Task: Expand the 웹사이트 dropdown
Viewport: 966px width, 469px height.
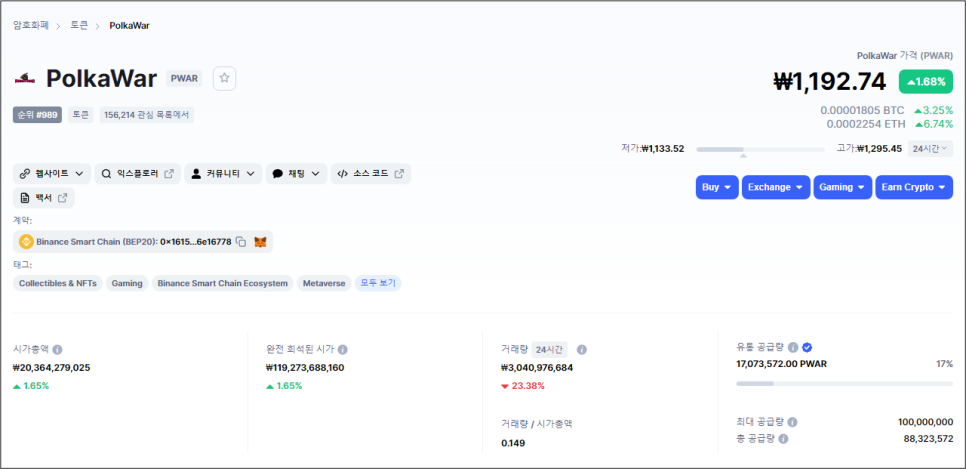Action: [52, 174]
